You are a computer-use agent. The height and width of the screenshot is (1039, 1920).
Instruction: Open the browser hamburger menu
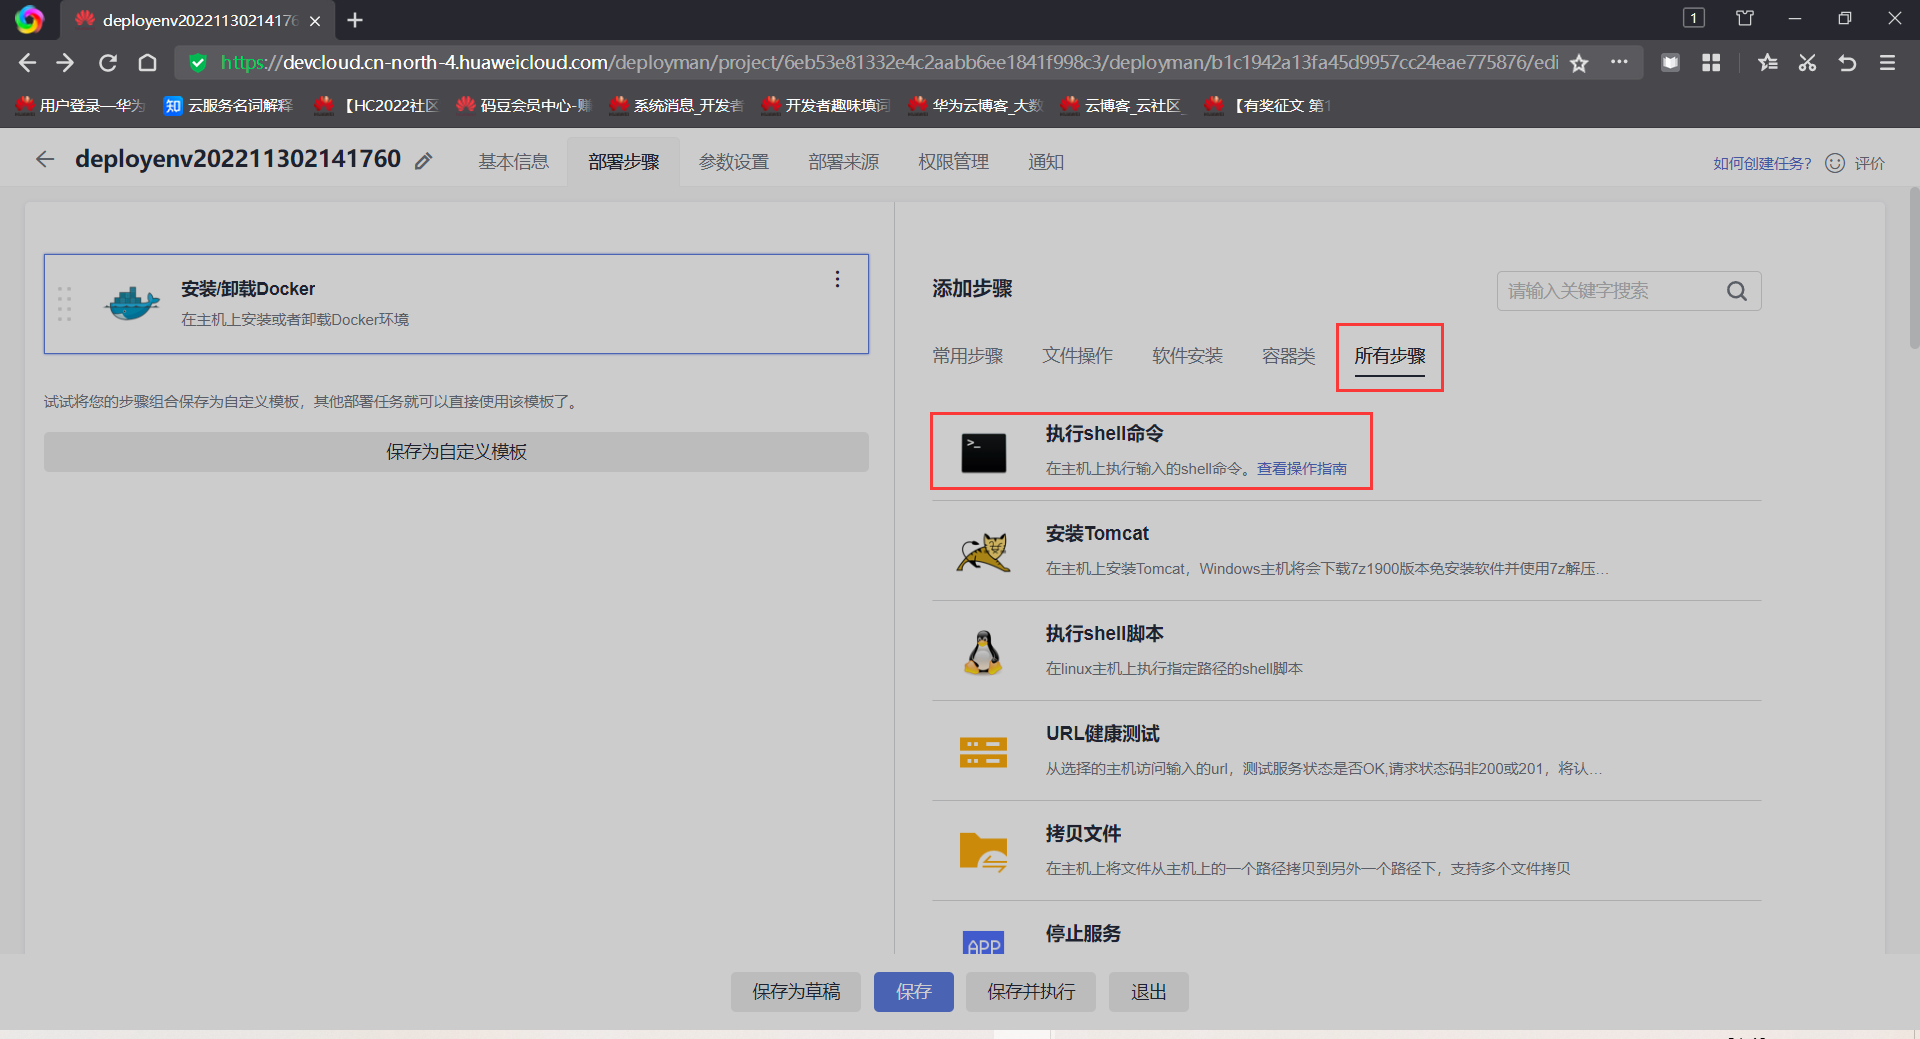(x=1887, y=63)
